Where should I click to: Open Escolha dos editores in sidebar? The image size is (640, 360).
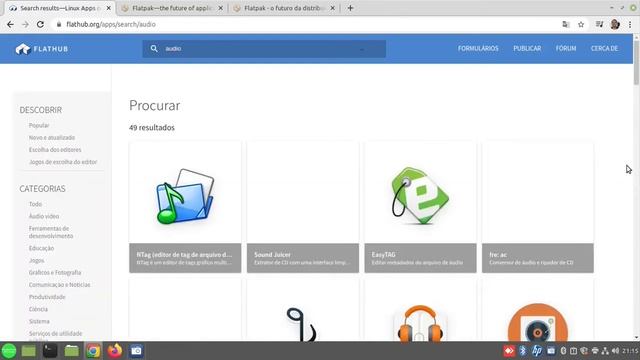pyautogui.click(x=55, y=150)
